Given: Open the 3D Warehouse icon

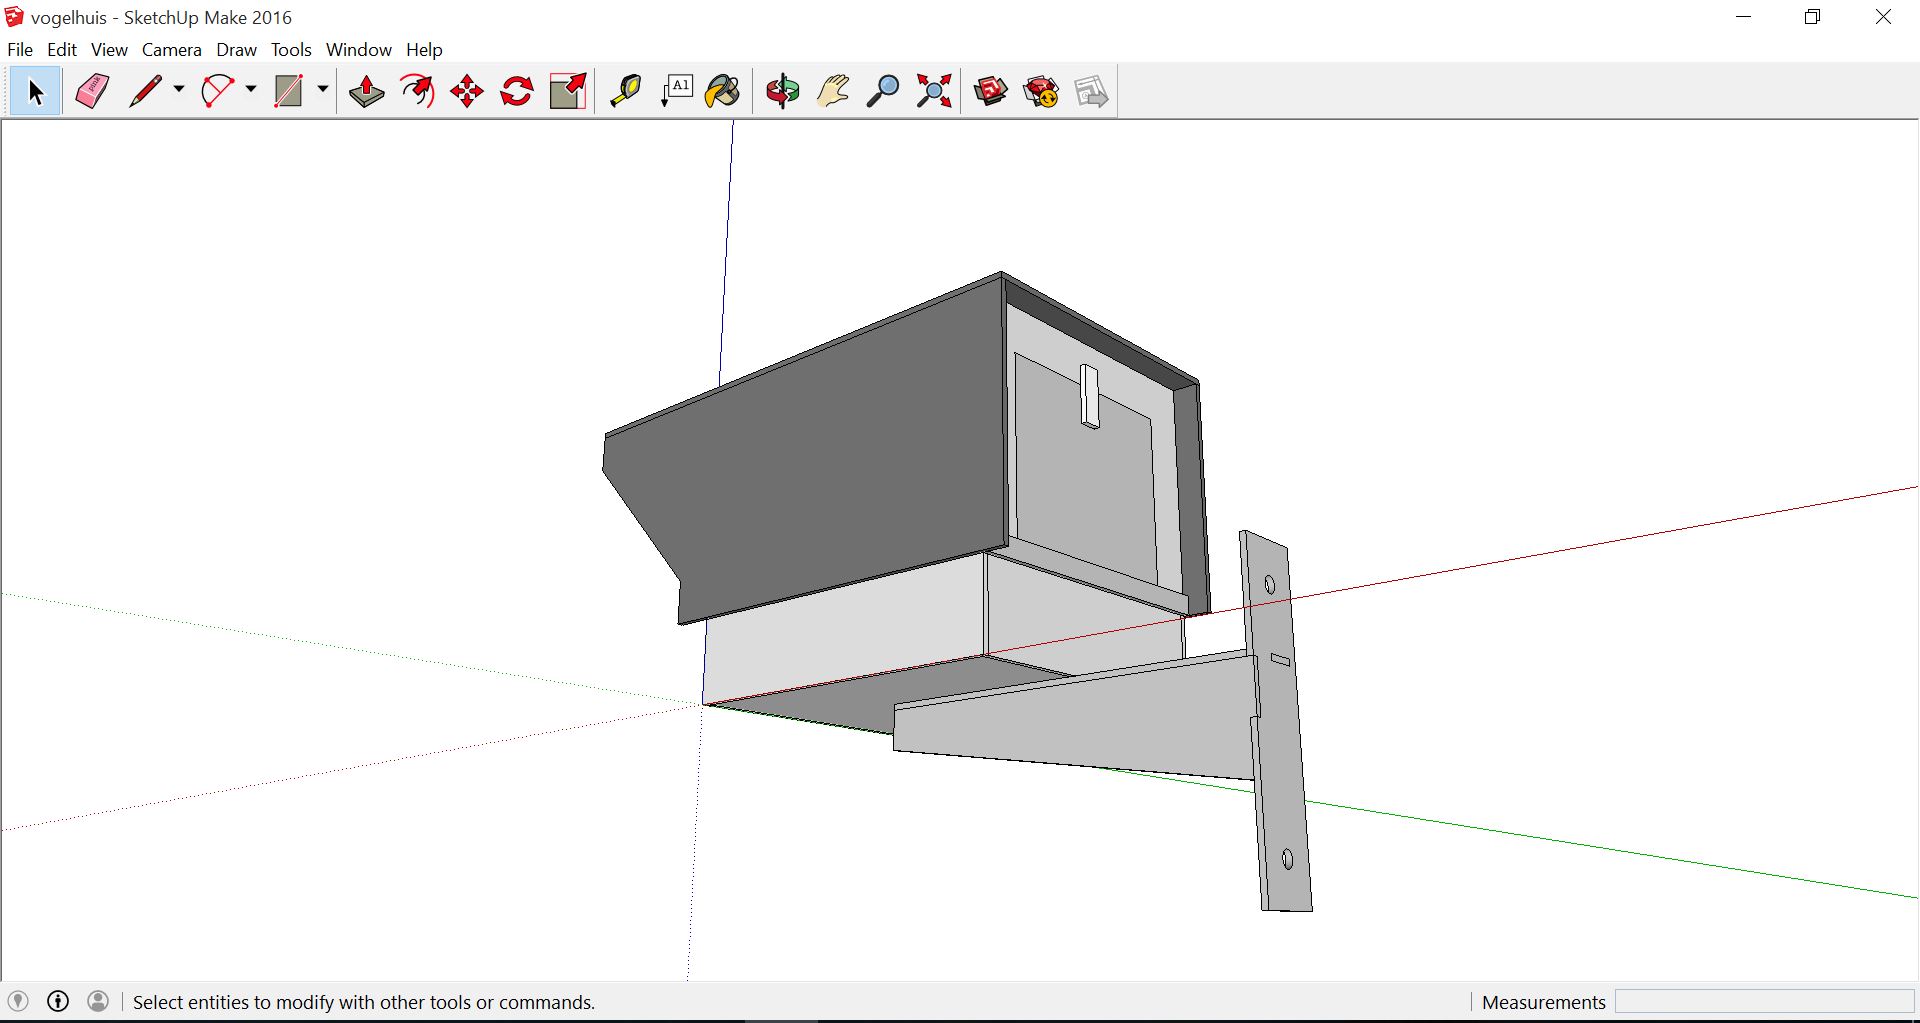Looking at the screenshot, I should pyautogui.click(x=991, y=92).
